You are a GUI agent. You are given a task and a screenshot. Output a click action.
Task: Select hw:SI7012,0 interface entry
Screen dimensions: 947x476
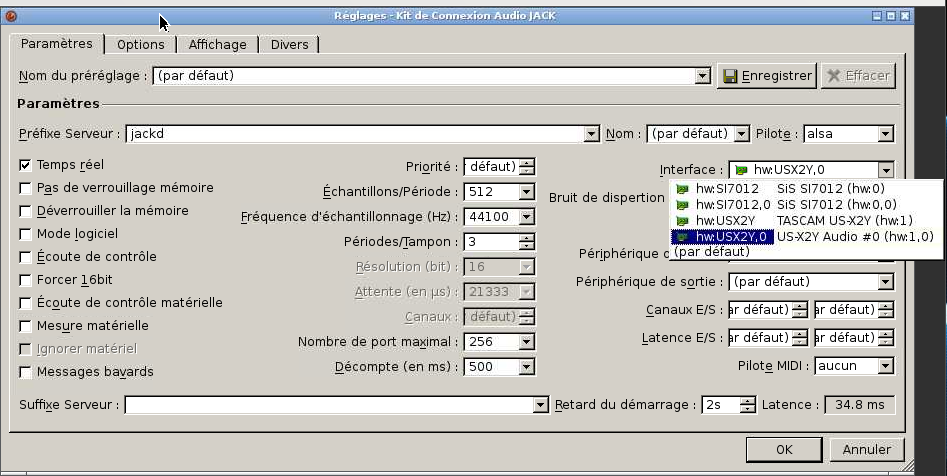coord(805,205)
